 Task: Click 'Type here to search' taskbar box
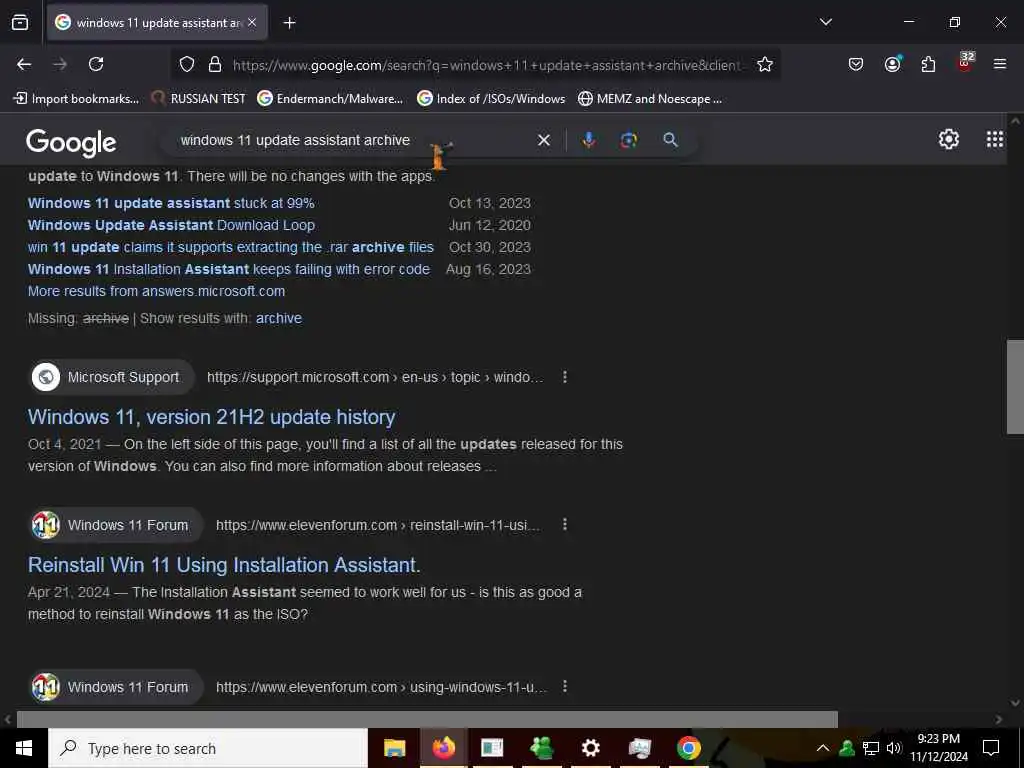click(x=208, y=748)
